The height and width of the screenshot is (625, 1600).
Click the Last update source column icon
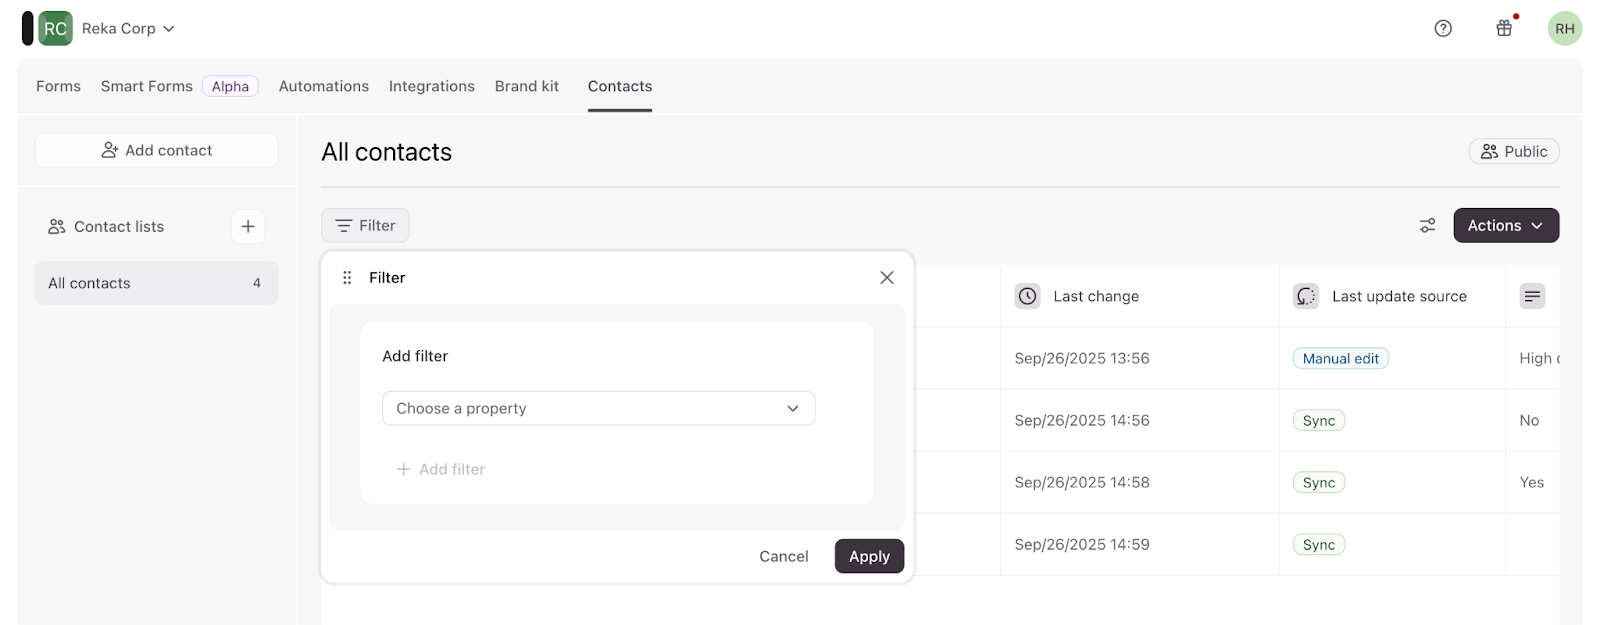pyautogui.click(x=1306, y=296)
